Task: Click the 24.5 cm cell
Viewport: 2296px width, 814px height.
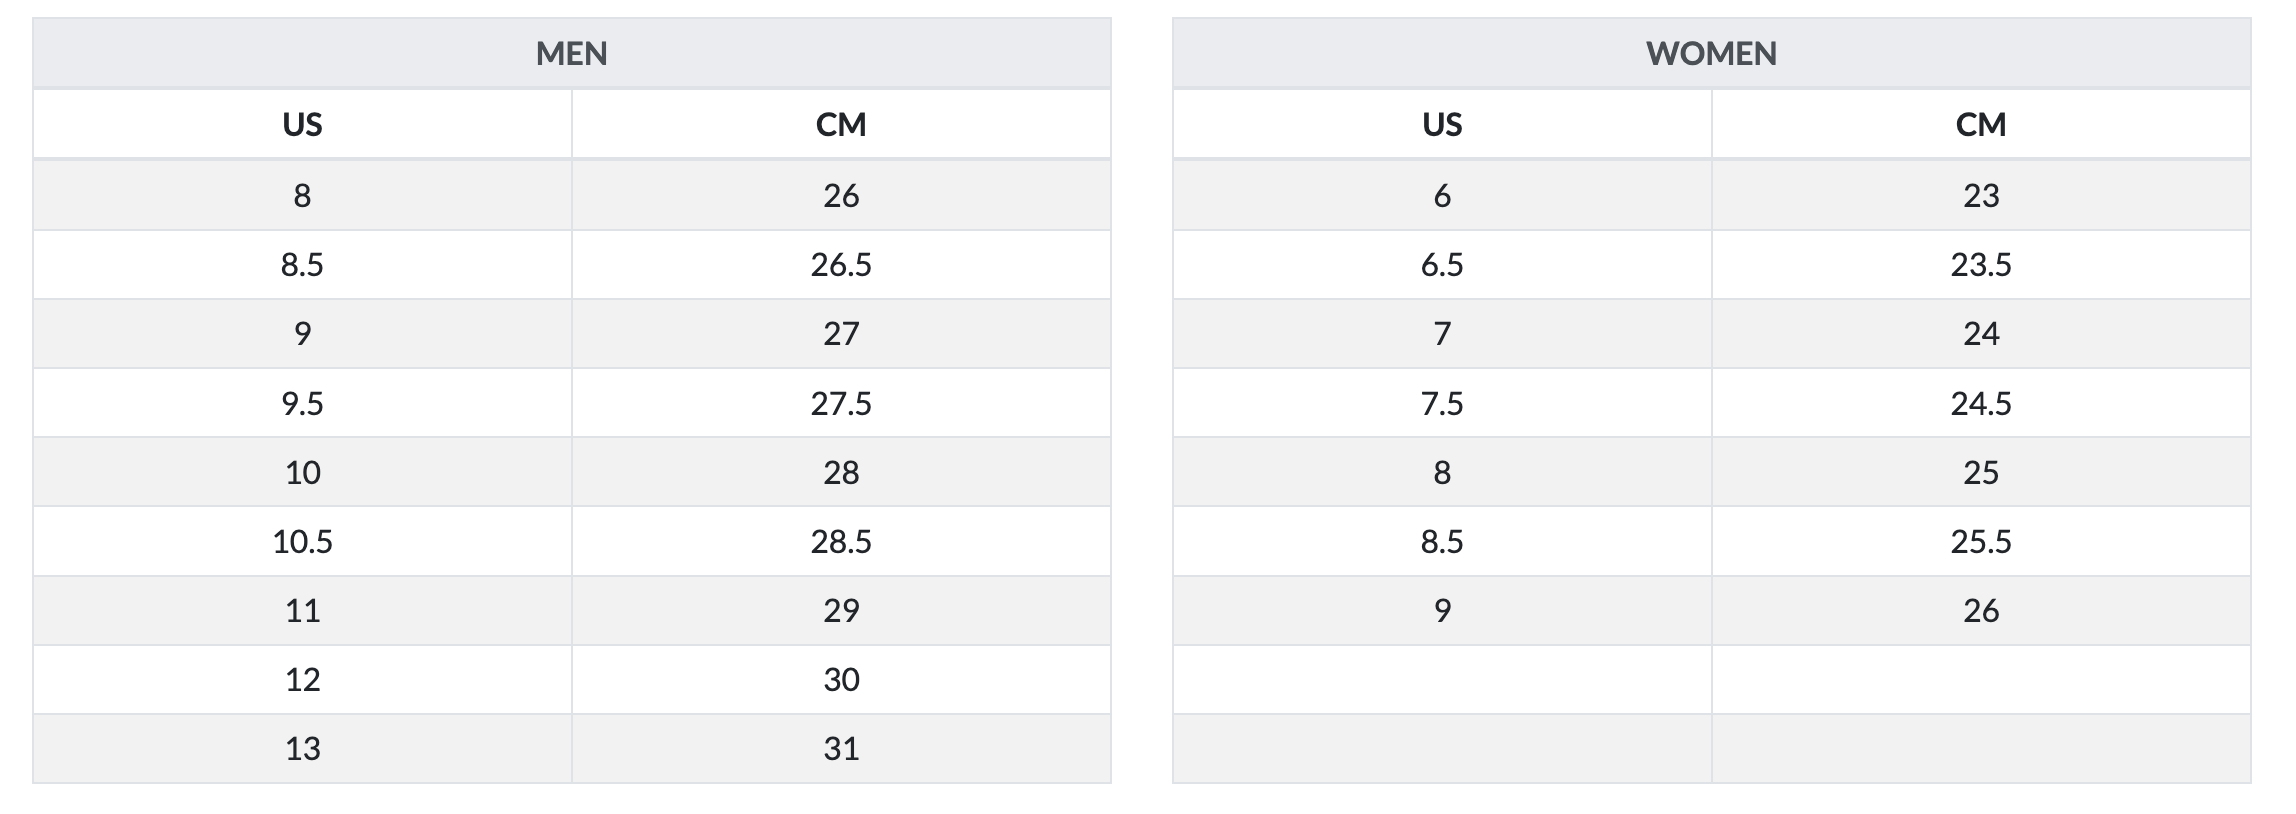Action: [1981, 403]
